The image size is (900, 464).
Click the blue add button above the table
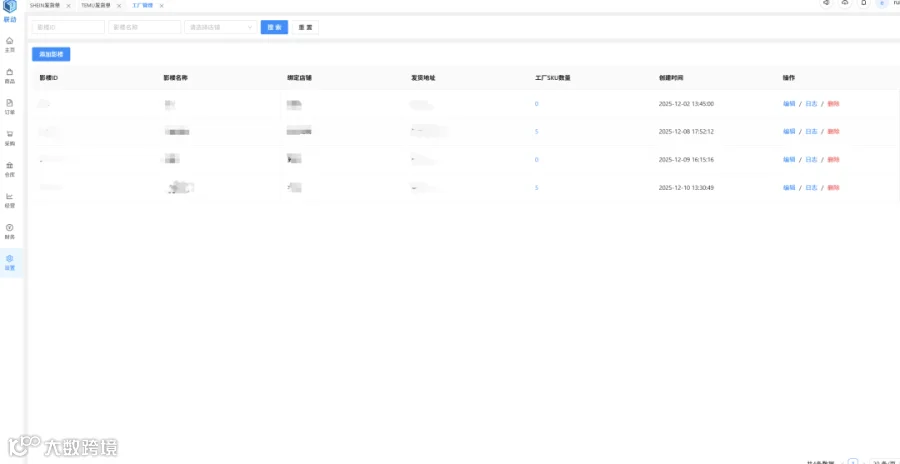[x=51, y=55]
